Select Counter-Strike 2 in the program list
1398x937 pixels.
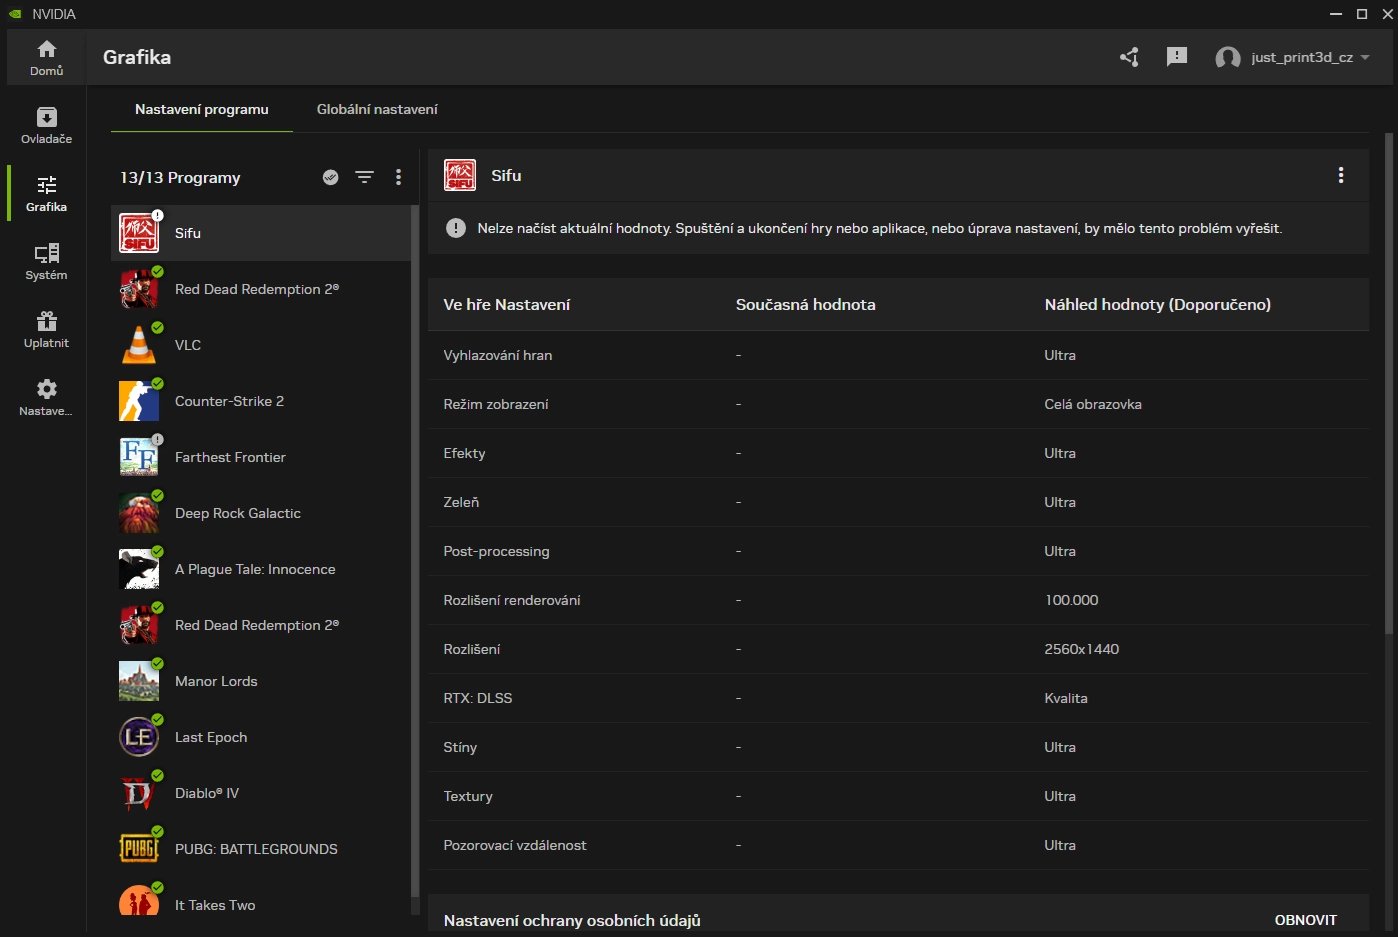point(229,401)
